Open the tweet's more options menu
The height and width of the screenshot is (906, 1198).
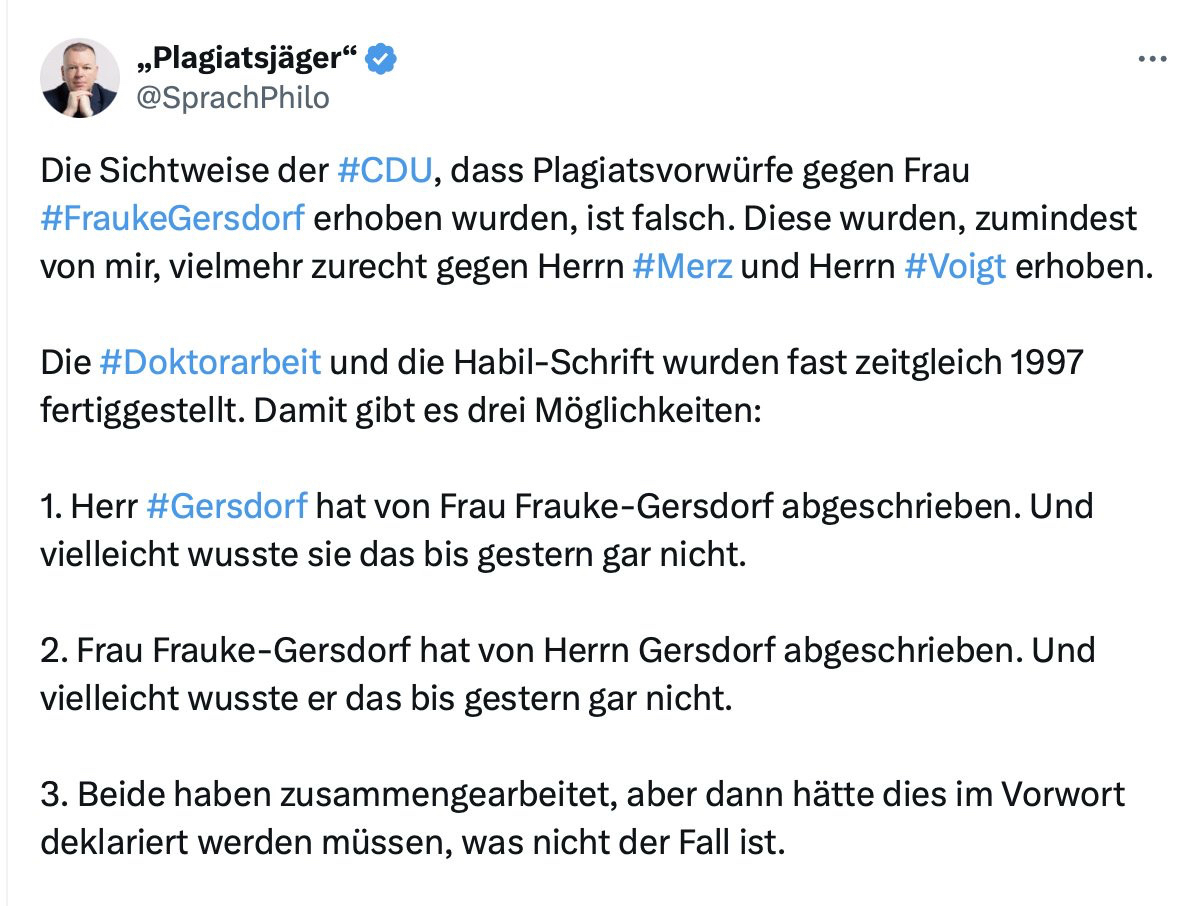tap(1152, 60)
